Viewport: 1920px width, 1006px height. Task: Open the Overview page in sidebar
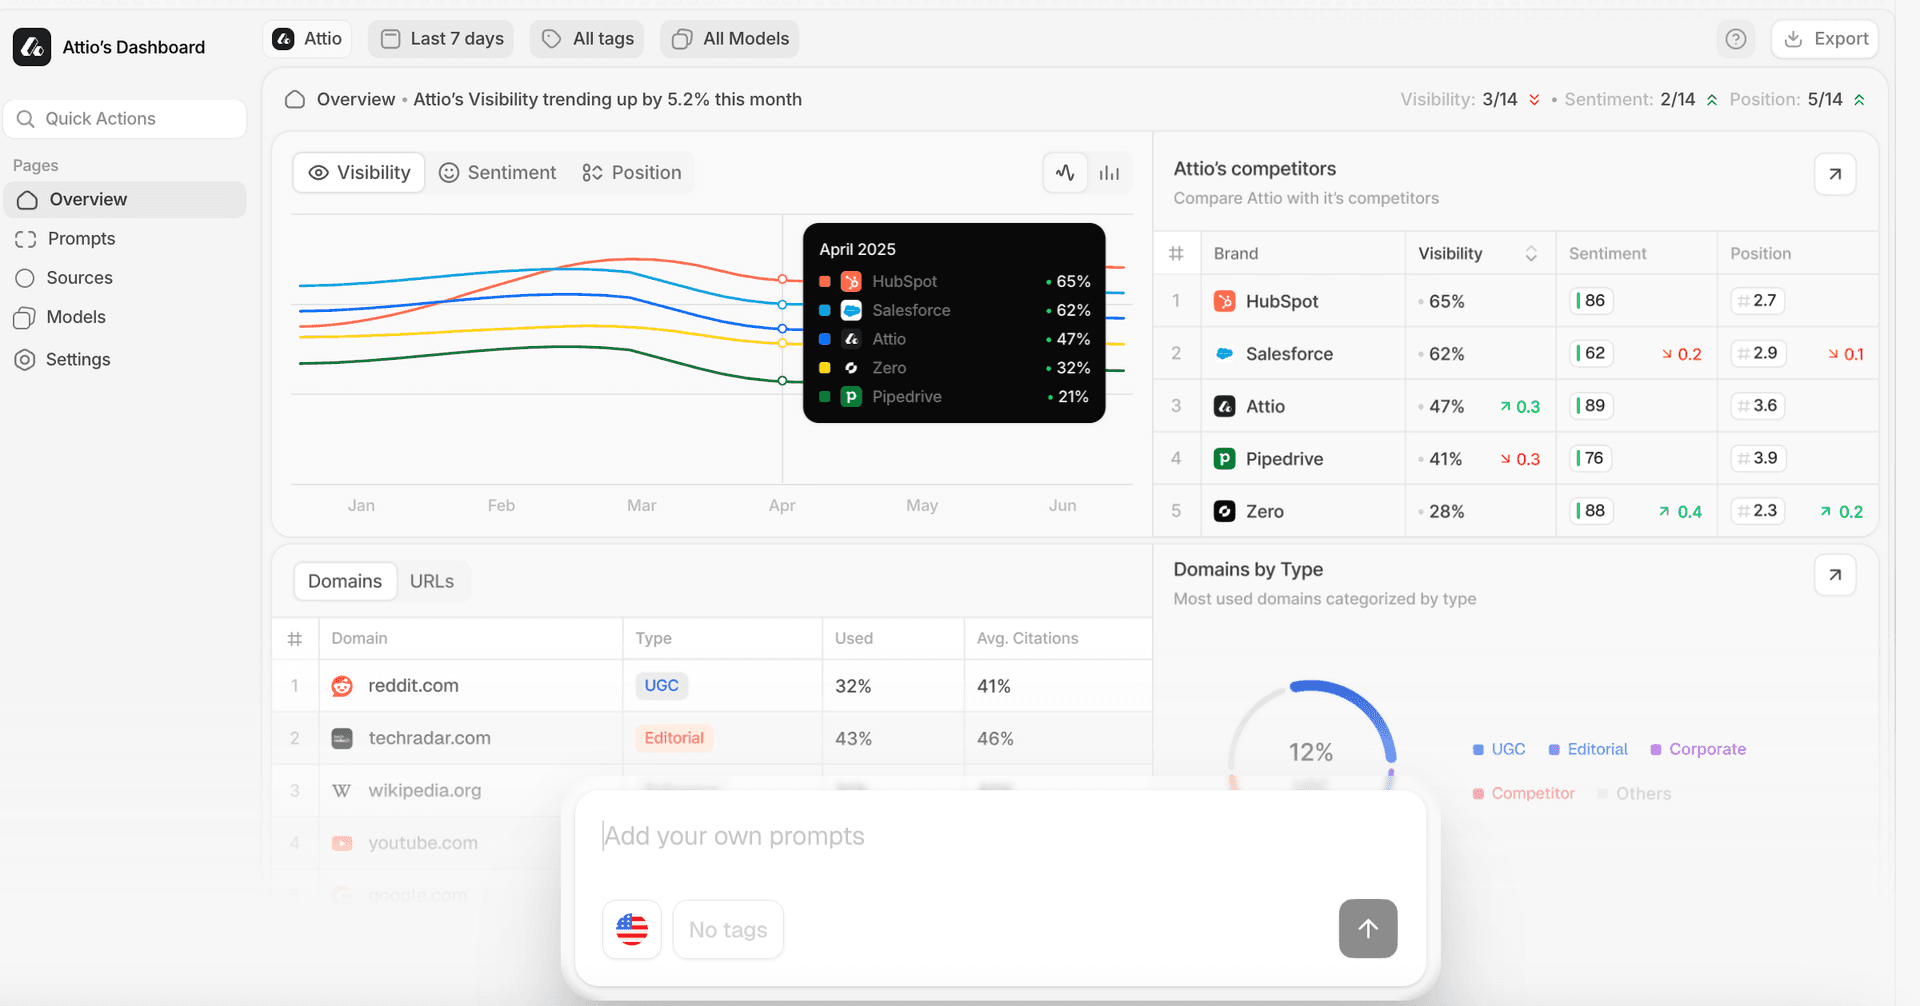125,200
